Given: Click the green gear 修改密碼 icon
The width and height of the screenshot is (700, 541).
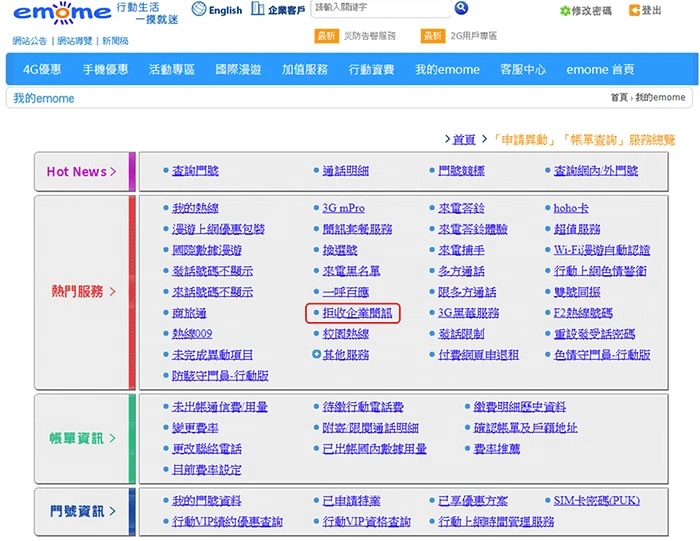Looking at the screenshot, I should (565, 11).
